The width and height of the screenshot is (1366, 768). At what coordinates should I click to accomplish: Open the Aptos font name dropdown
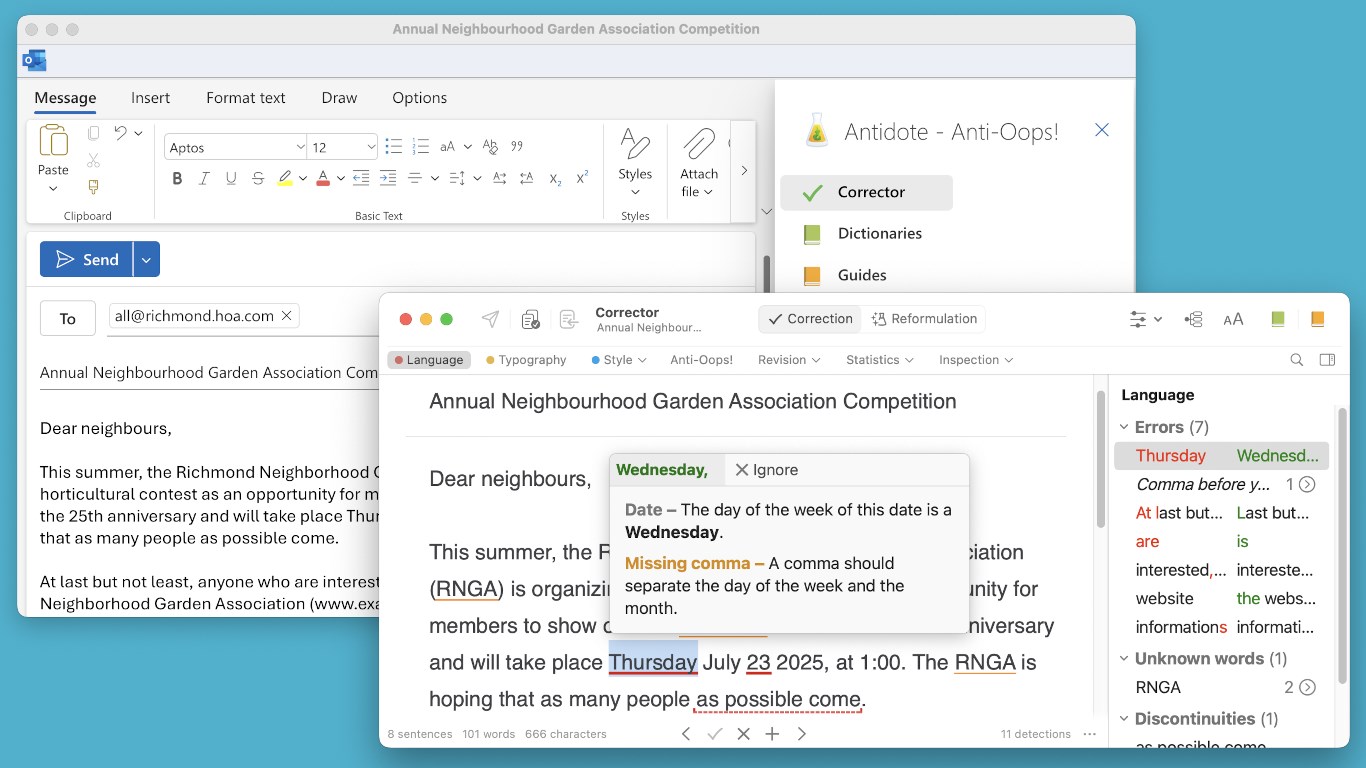(x=300, y=147)
